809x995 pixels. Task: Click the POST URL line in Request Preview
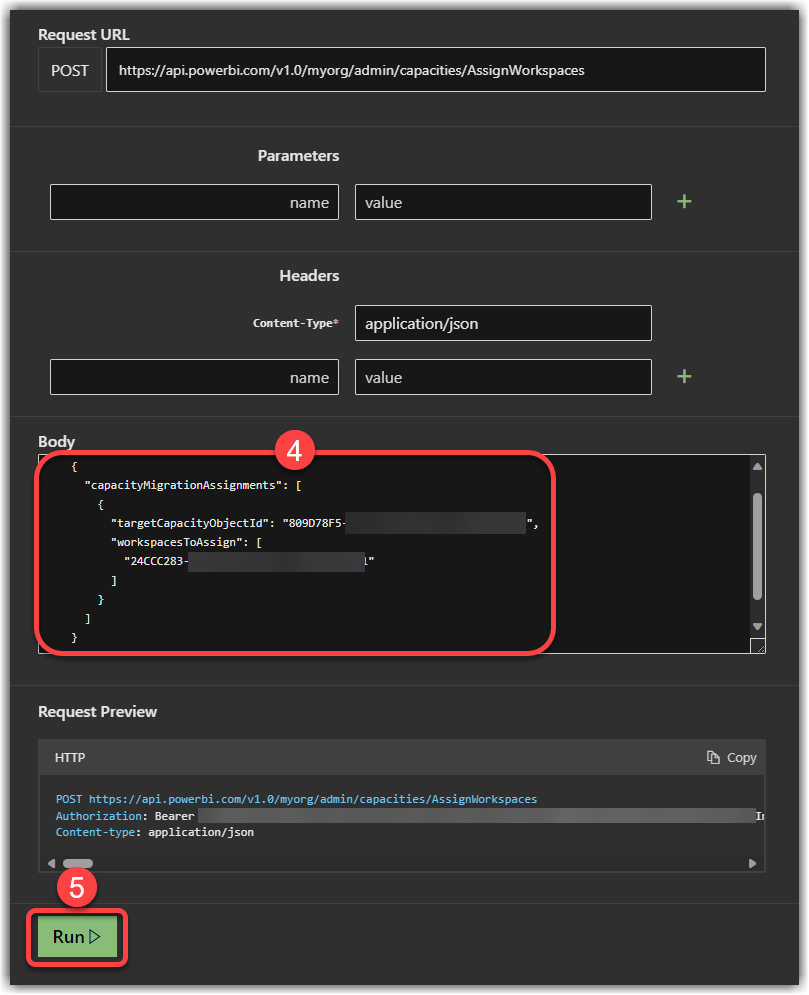[x=296, y=799]
